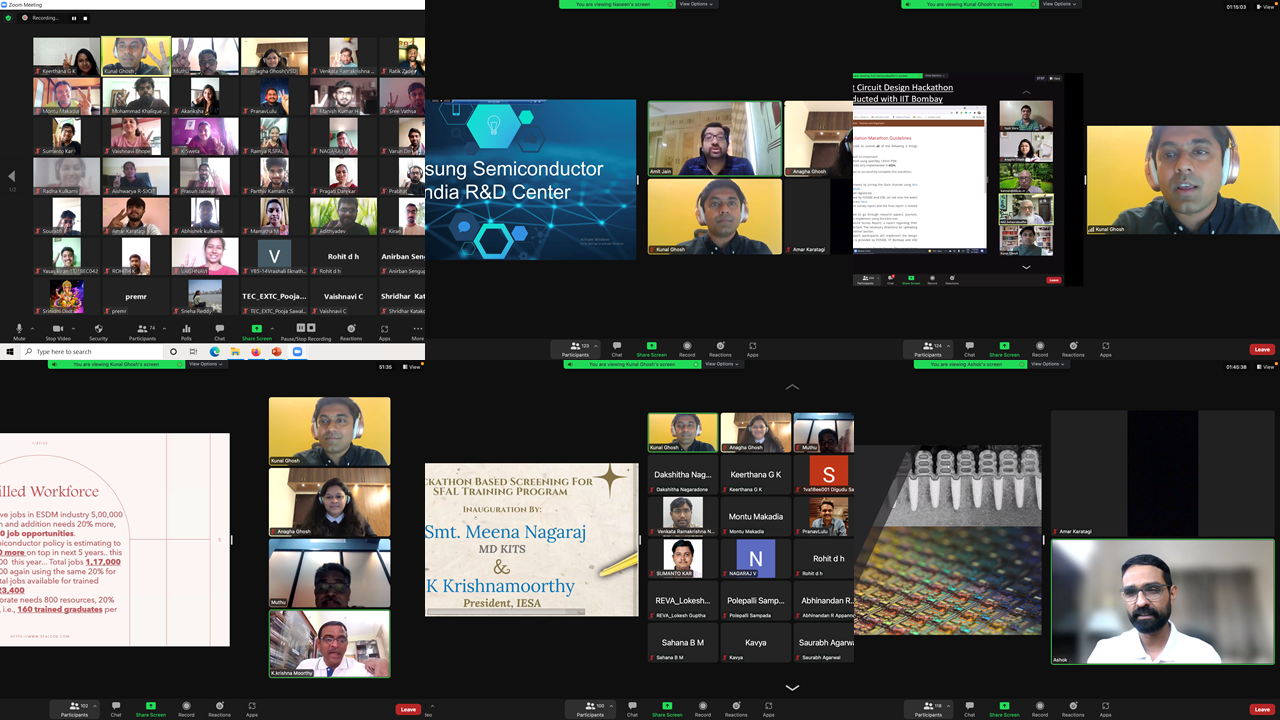
Task: Pause recording beside the Recording indicator
Action: click(73, 18)
